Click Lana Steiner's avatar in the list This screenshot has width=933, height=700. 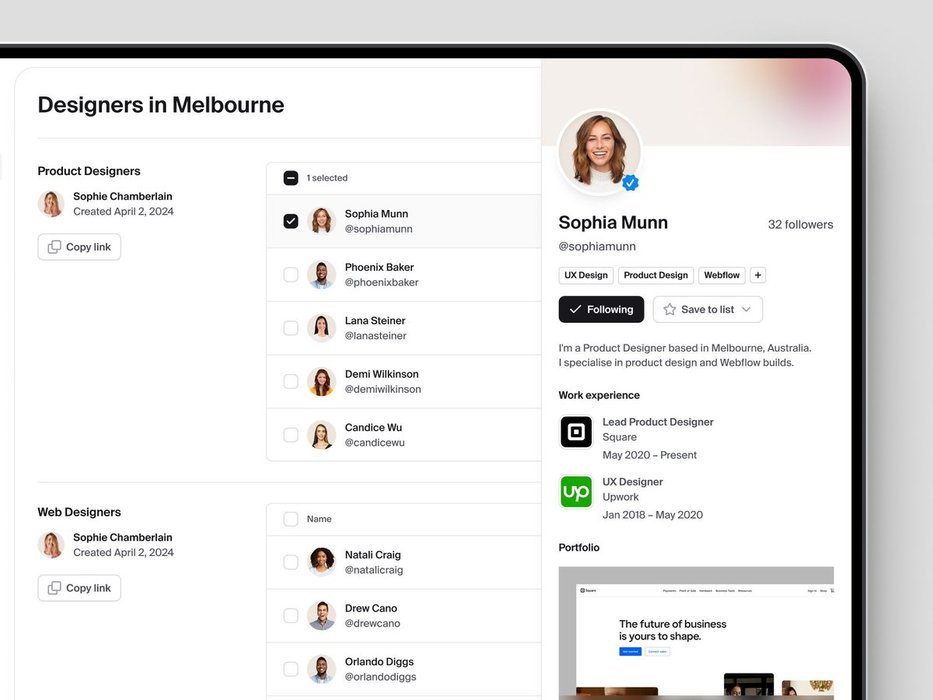[321, 328]
